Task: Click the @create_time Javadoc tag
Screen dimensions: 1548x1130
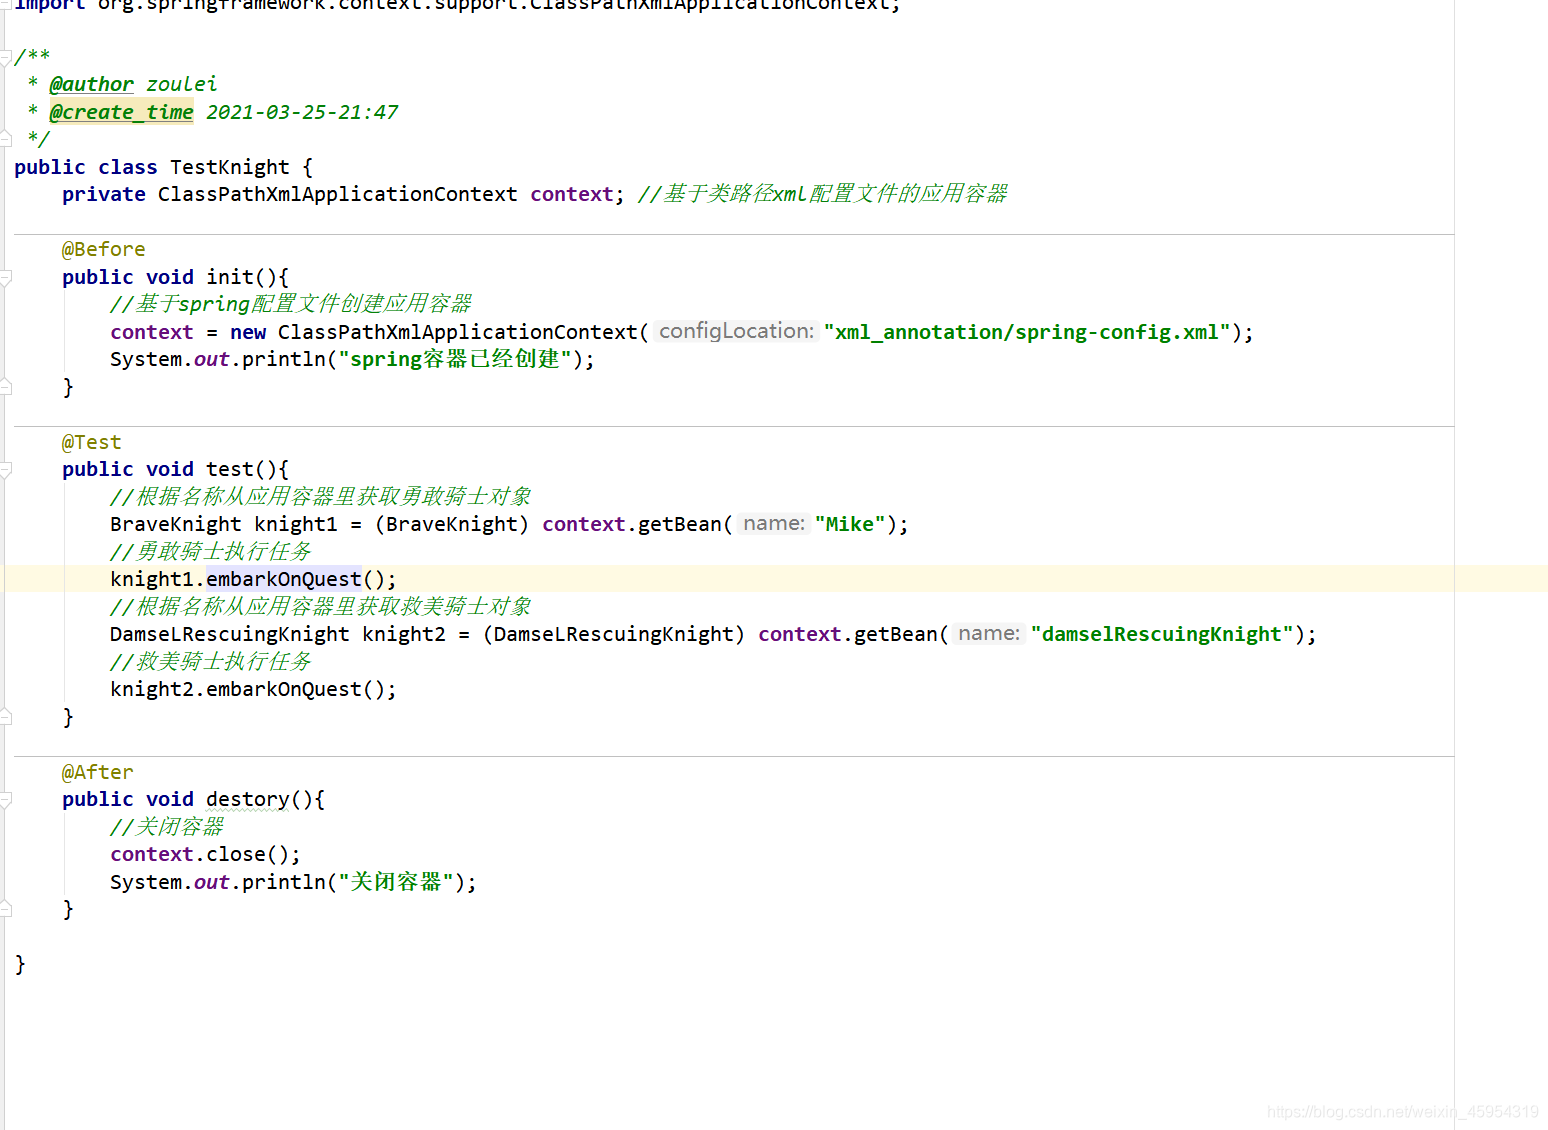Action: coord(122,112)
